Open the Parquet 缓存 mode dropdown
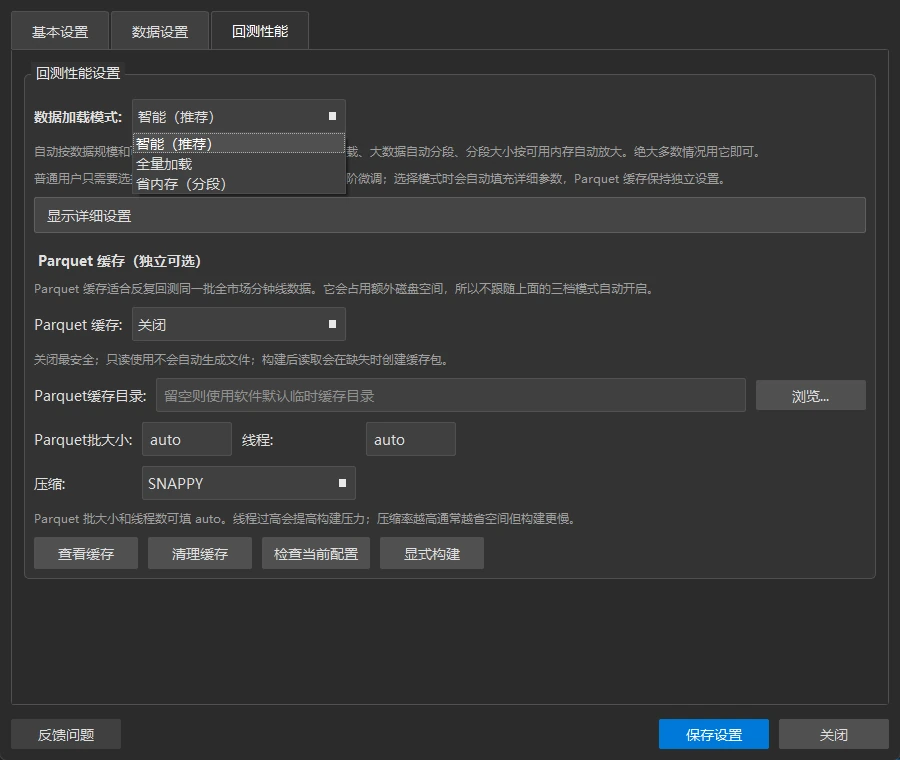Image resolution: width=900 pixels, height=760 pixels. [x=238, y=324]
